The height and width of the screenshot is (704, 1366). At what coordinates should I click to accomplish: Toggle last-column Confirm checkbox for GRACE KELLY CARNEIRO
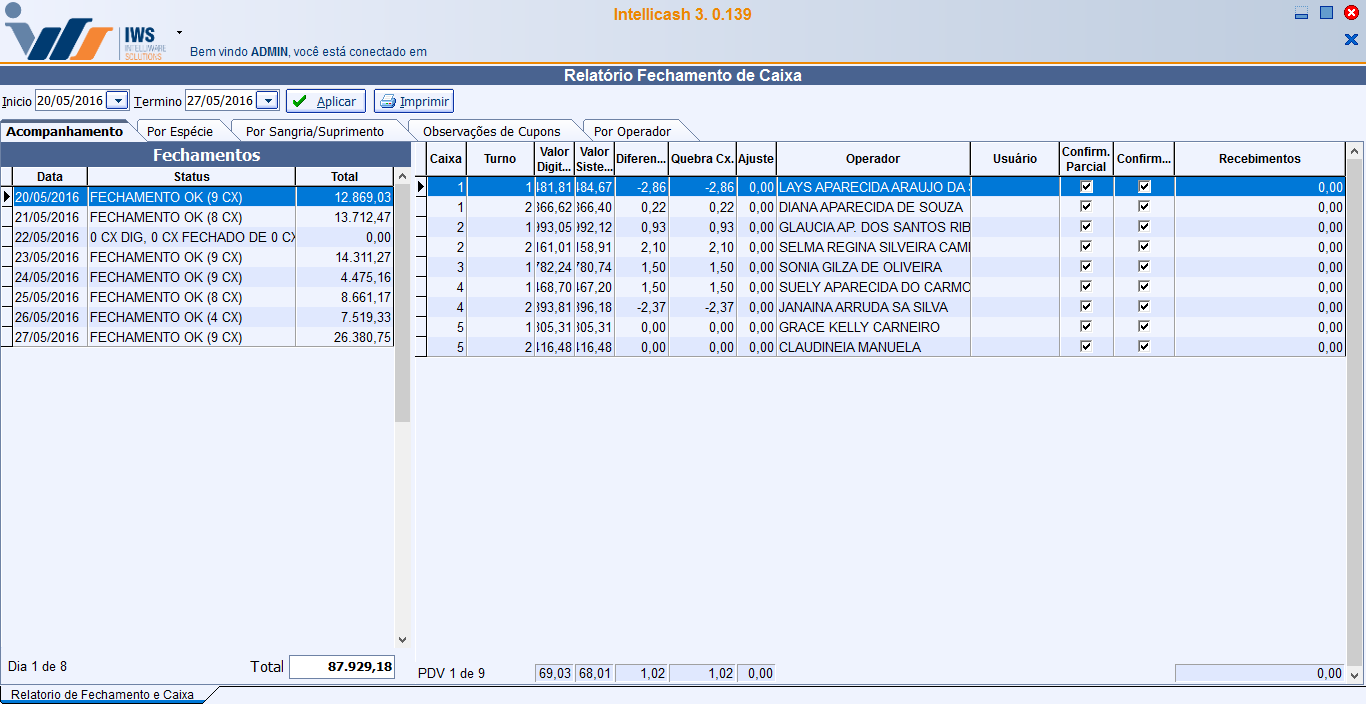coord(1144,327)
